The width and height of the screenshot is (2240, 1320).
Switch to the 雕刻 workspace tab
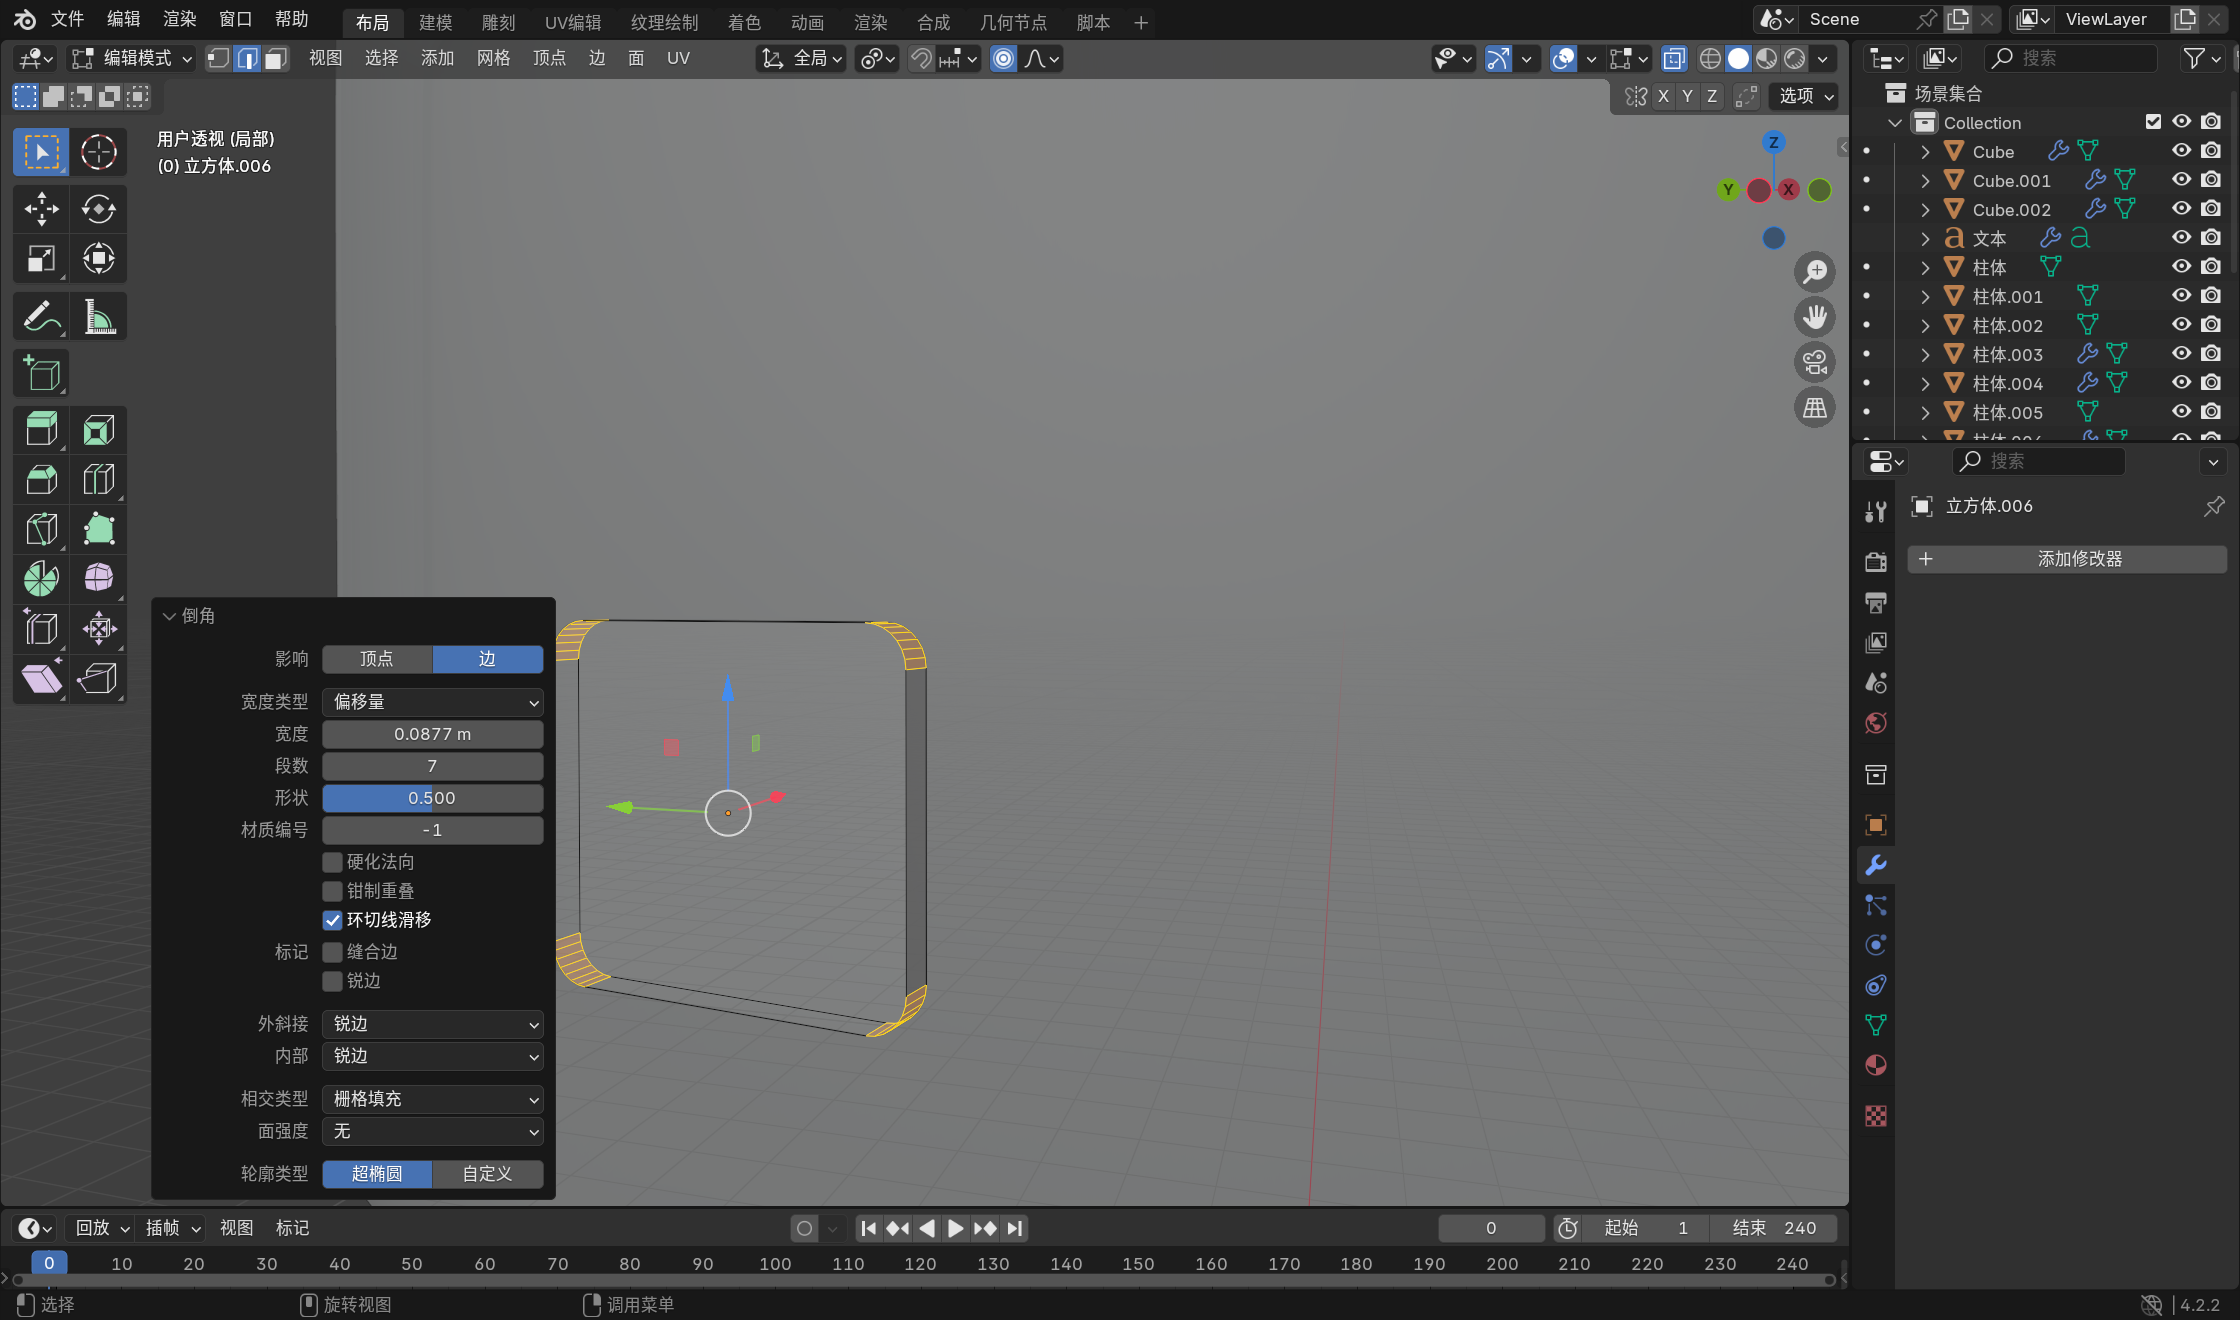(498, 22)
